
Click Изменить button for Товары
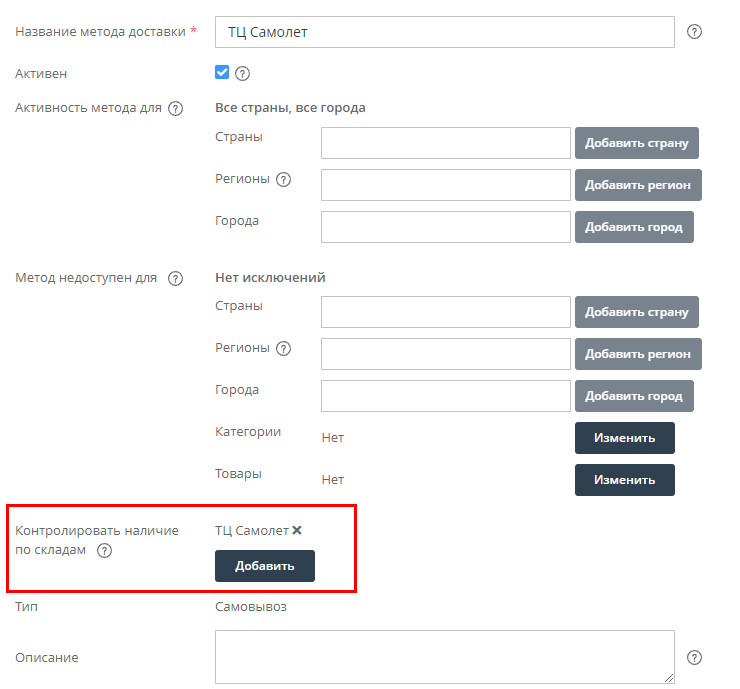(624, 480)
